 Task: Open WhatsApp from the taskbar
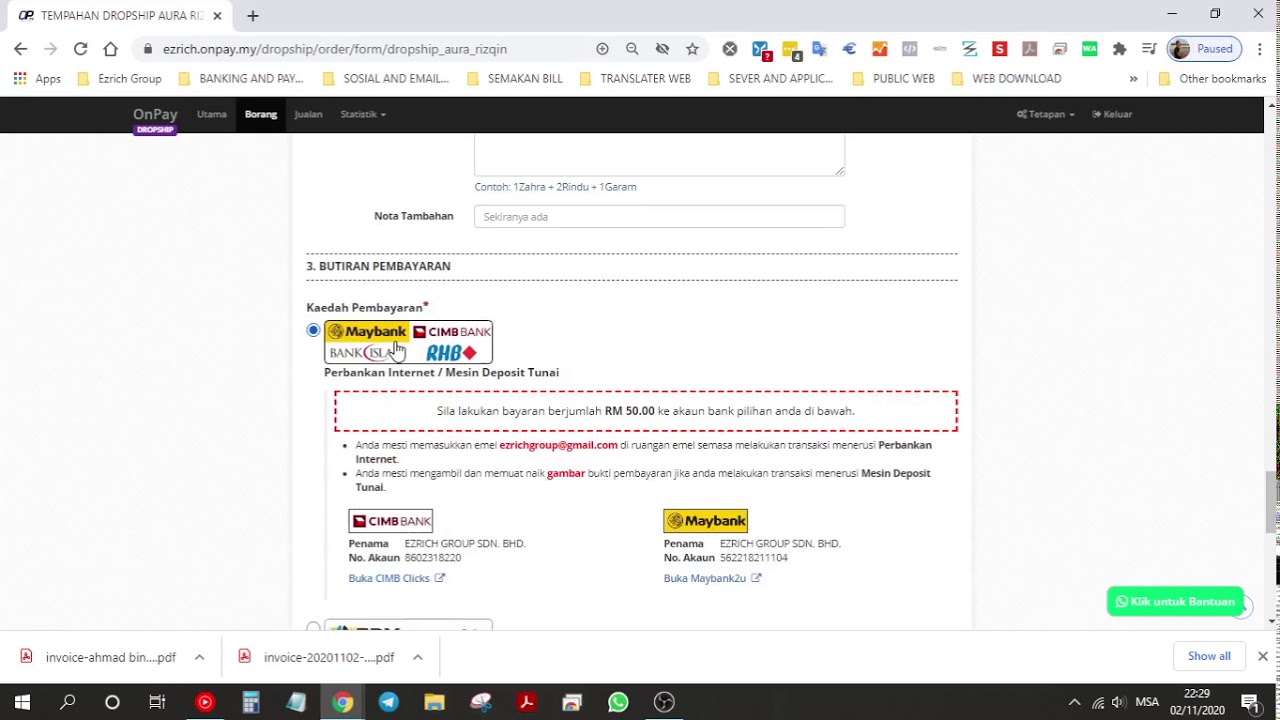tap(618, 702)
